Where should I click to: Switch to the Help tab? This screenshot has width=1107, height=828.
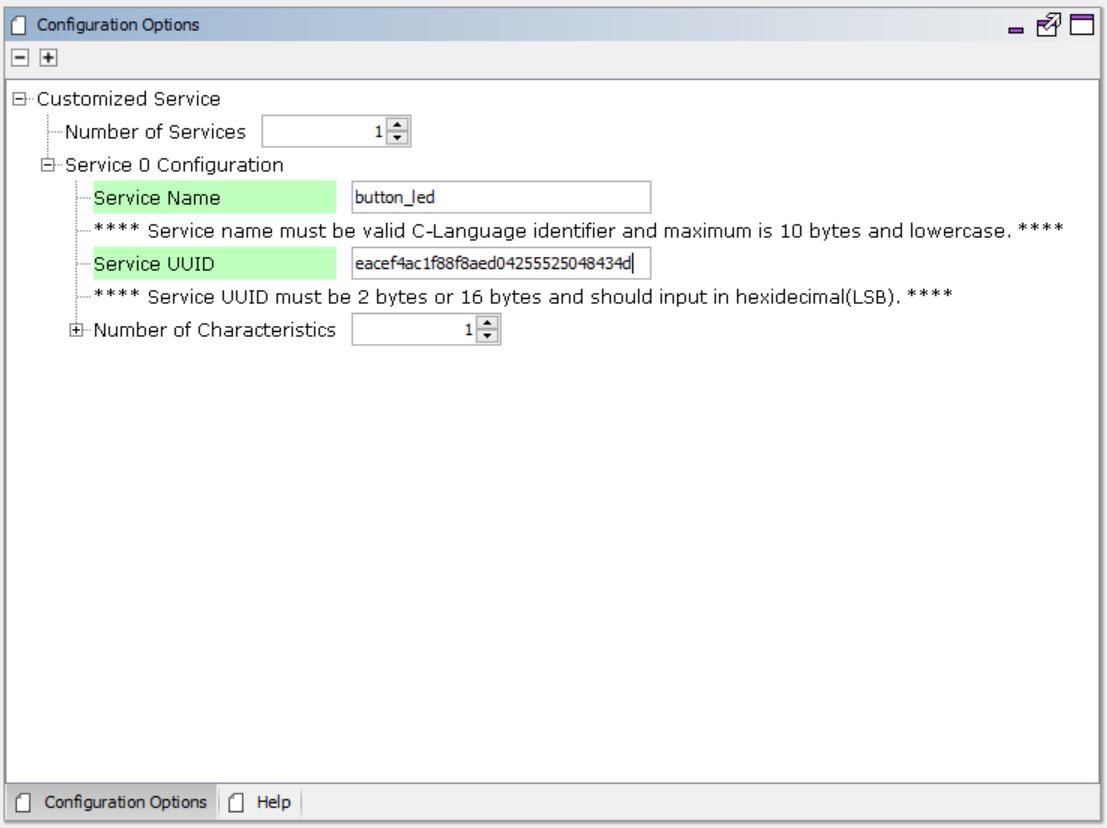click(x=262, y=802)
